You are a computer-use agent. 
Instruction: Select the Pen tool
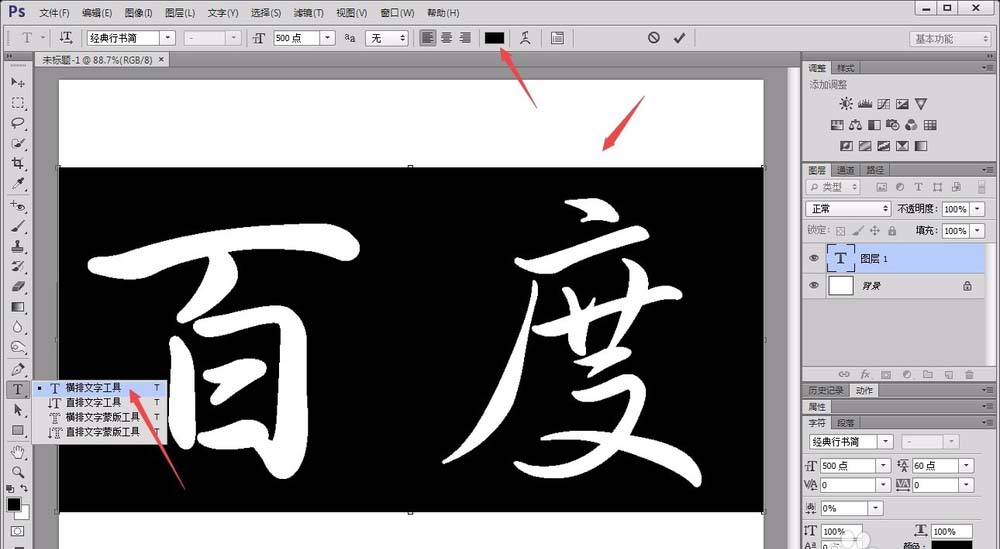17,369
